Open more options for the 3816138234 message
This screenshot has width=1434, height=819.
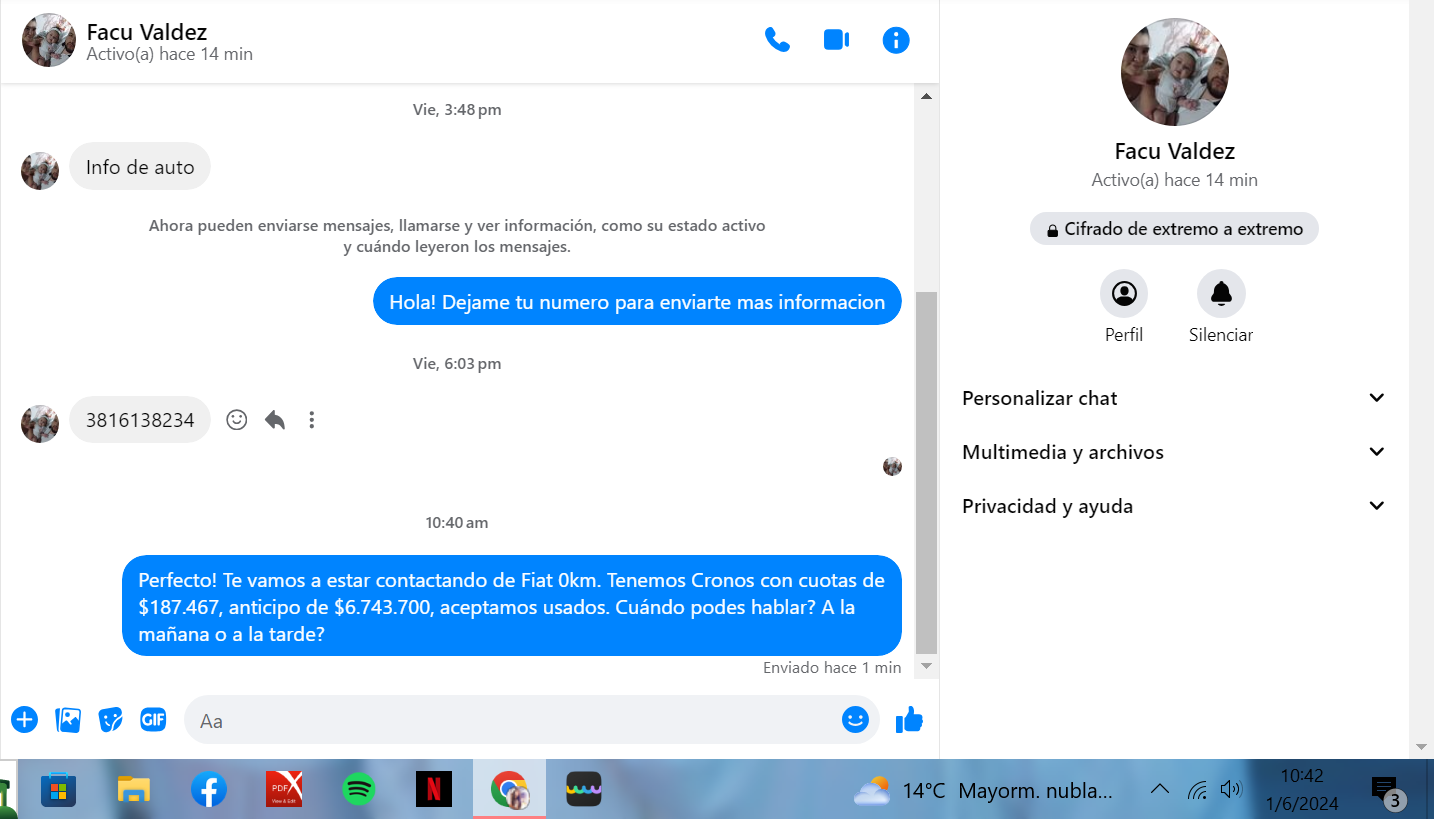pos(312,420)
